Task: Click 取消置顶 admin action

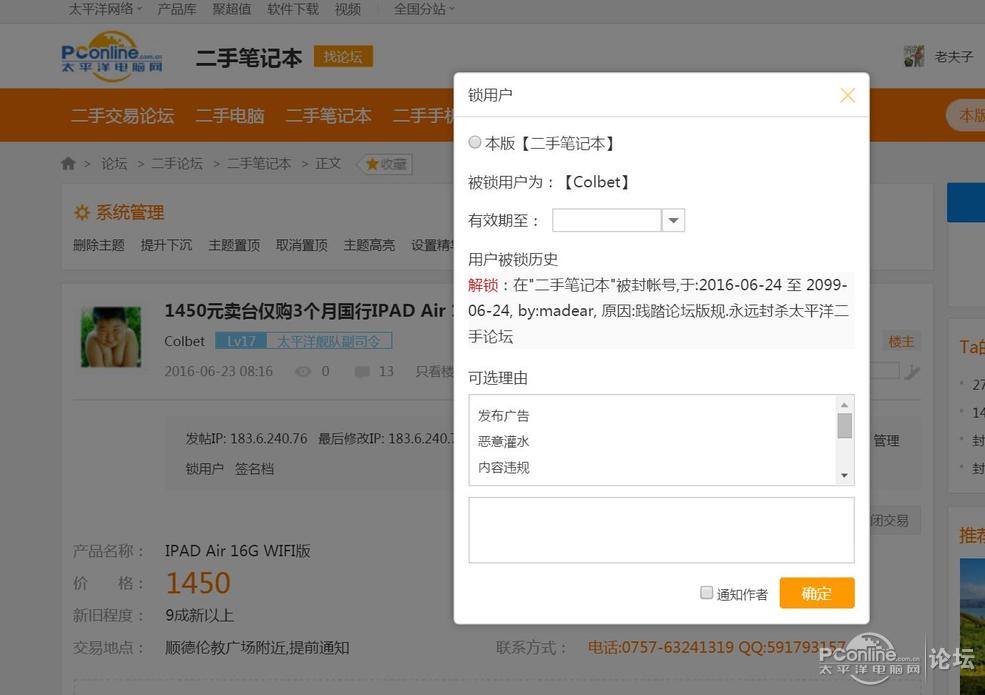Action: (302, 245)
